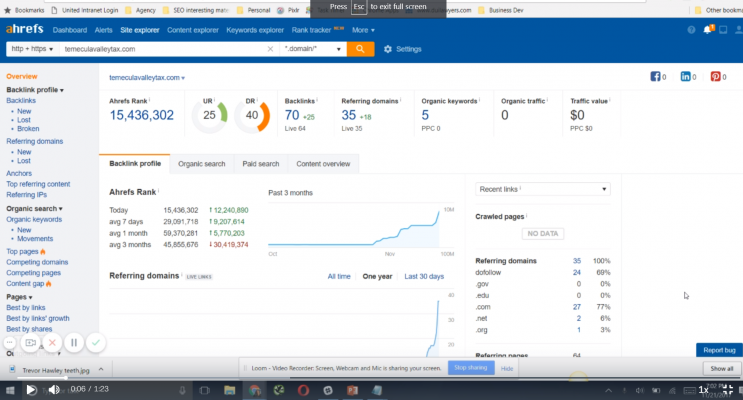Screen dimensions: 743x400
Task: Open the More menu in navigation
Action: (365, 30)
